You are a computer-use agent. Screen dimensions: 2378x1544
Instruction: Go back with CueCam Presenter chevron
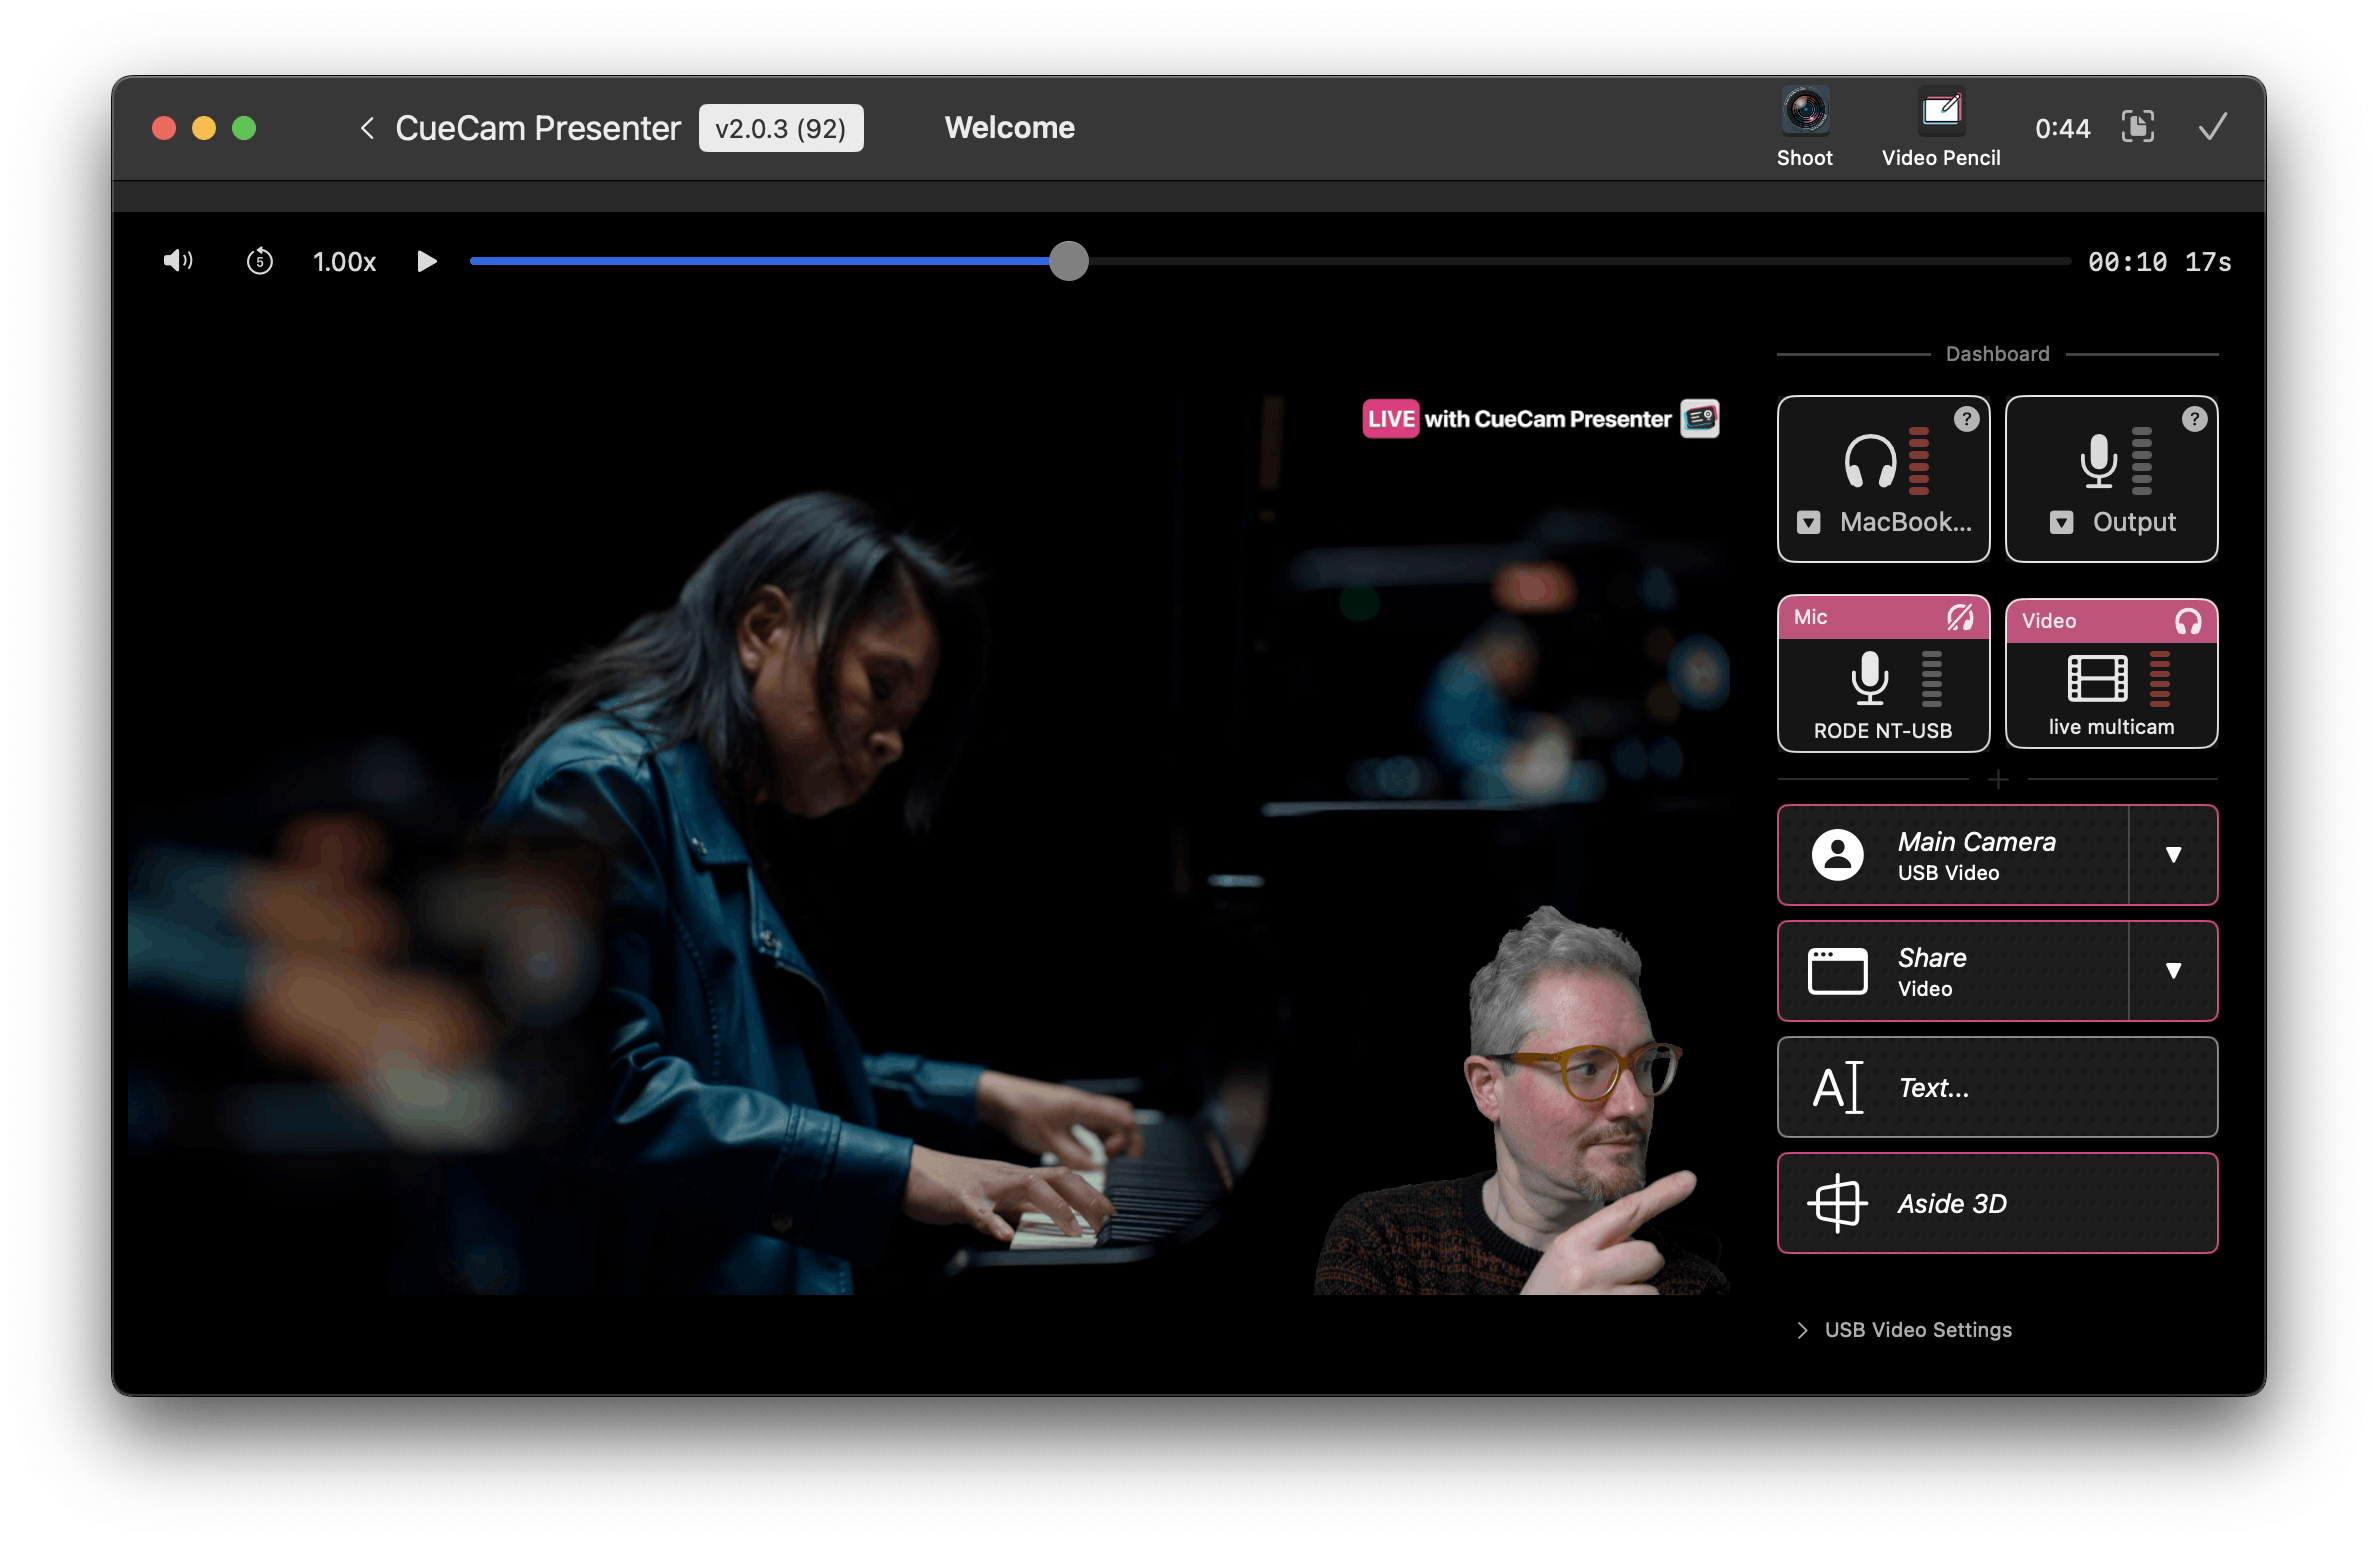coord(367,128)
